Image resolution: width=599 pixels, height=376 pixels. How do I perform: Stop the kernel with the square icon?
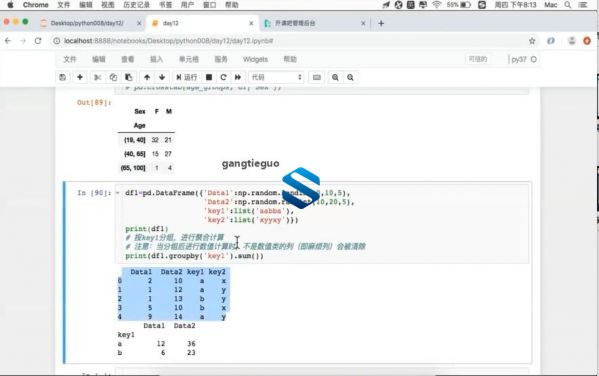209,77
